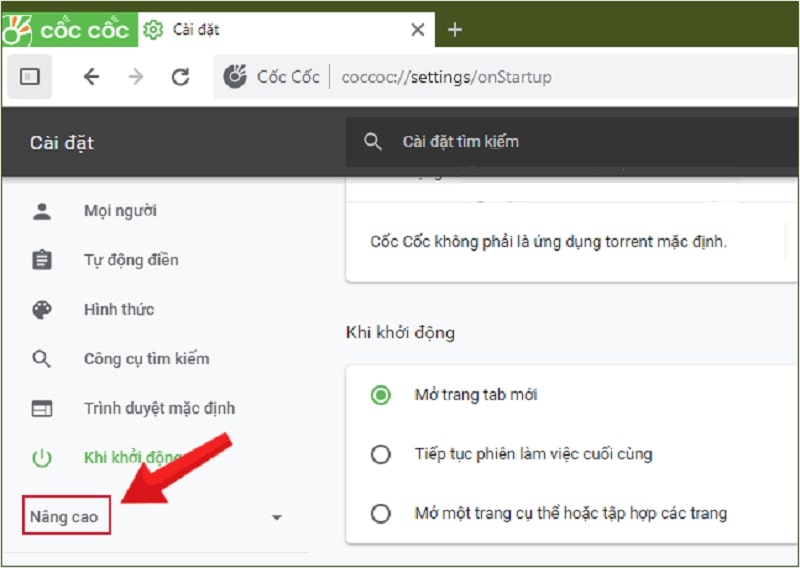Click the Cốc Cốc không phải là ứng dụng torrent text
The image size is (800, 568).
pos(548,241)
